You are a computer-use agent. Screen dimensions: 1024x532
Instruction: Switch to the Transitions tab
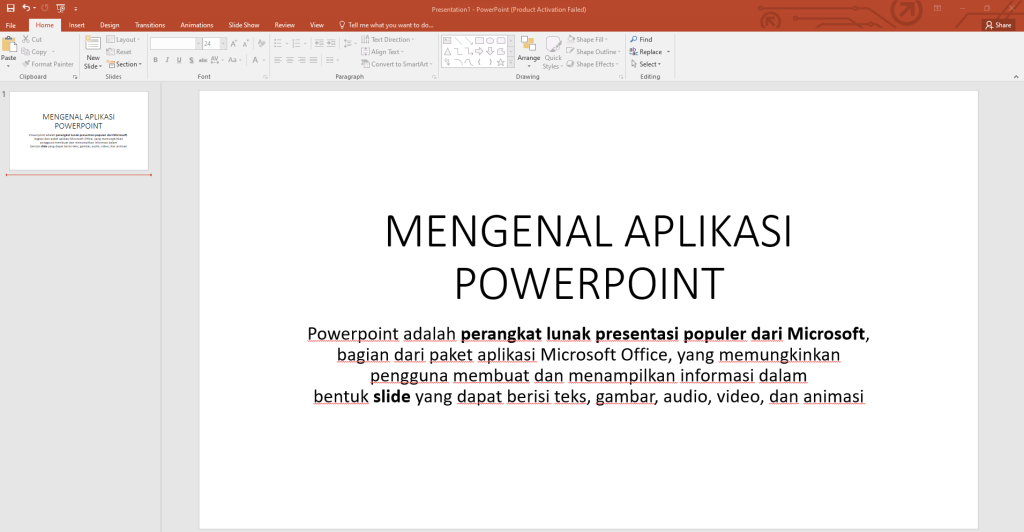[150, 24]
